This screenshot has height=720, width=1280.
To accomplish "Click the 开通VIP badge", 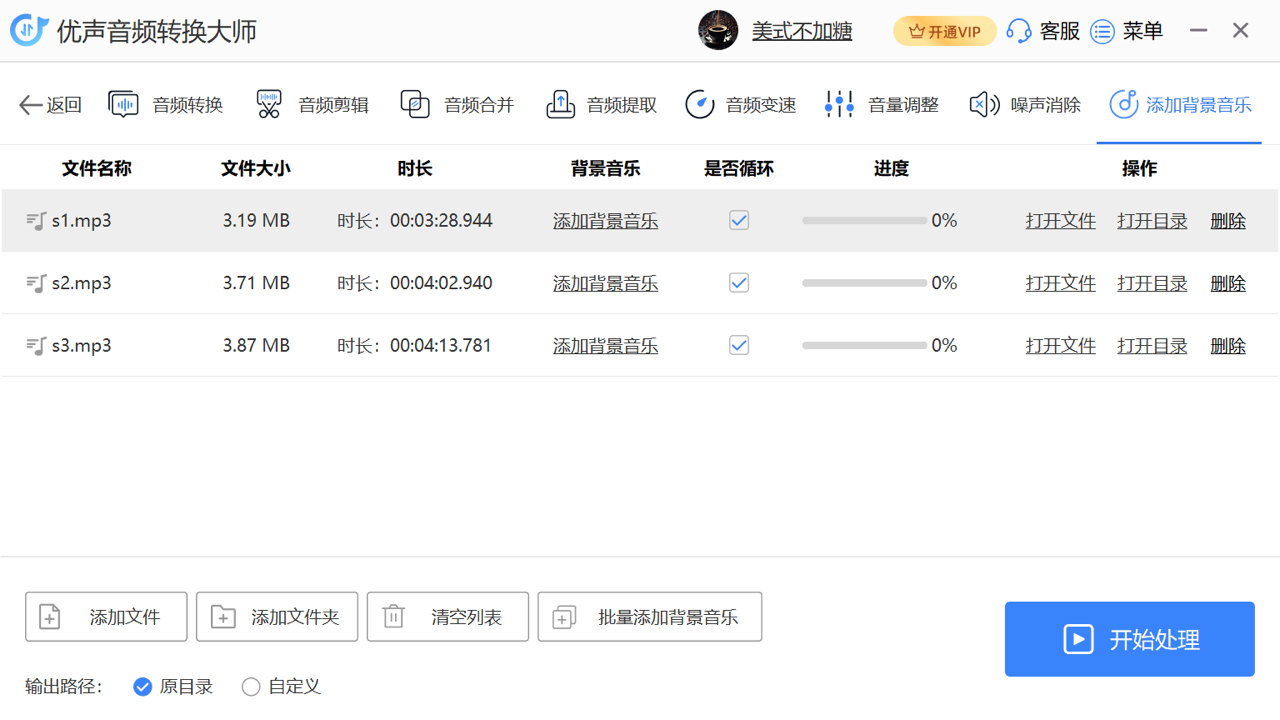I will click(944, 32).
